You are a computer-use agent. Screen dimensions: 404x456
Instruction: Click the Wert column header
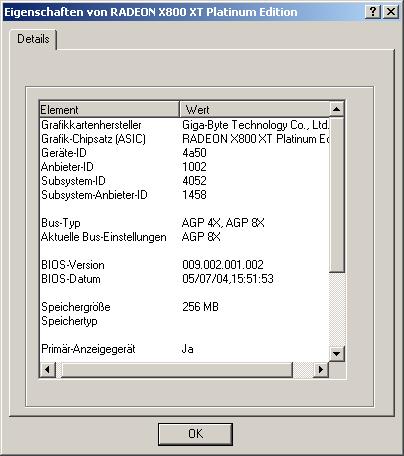(x=254, y=109)
